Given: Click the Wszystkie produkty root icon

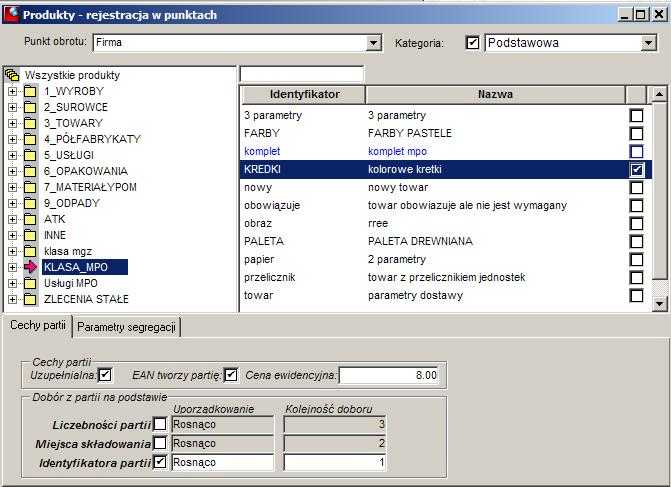Looking at the screenshot, I should coord(12,75).
